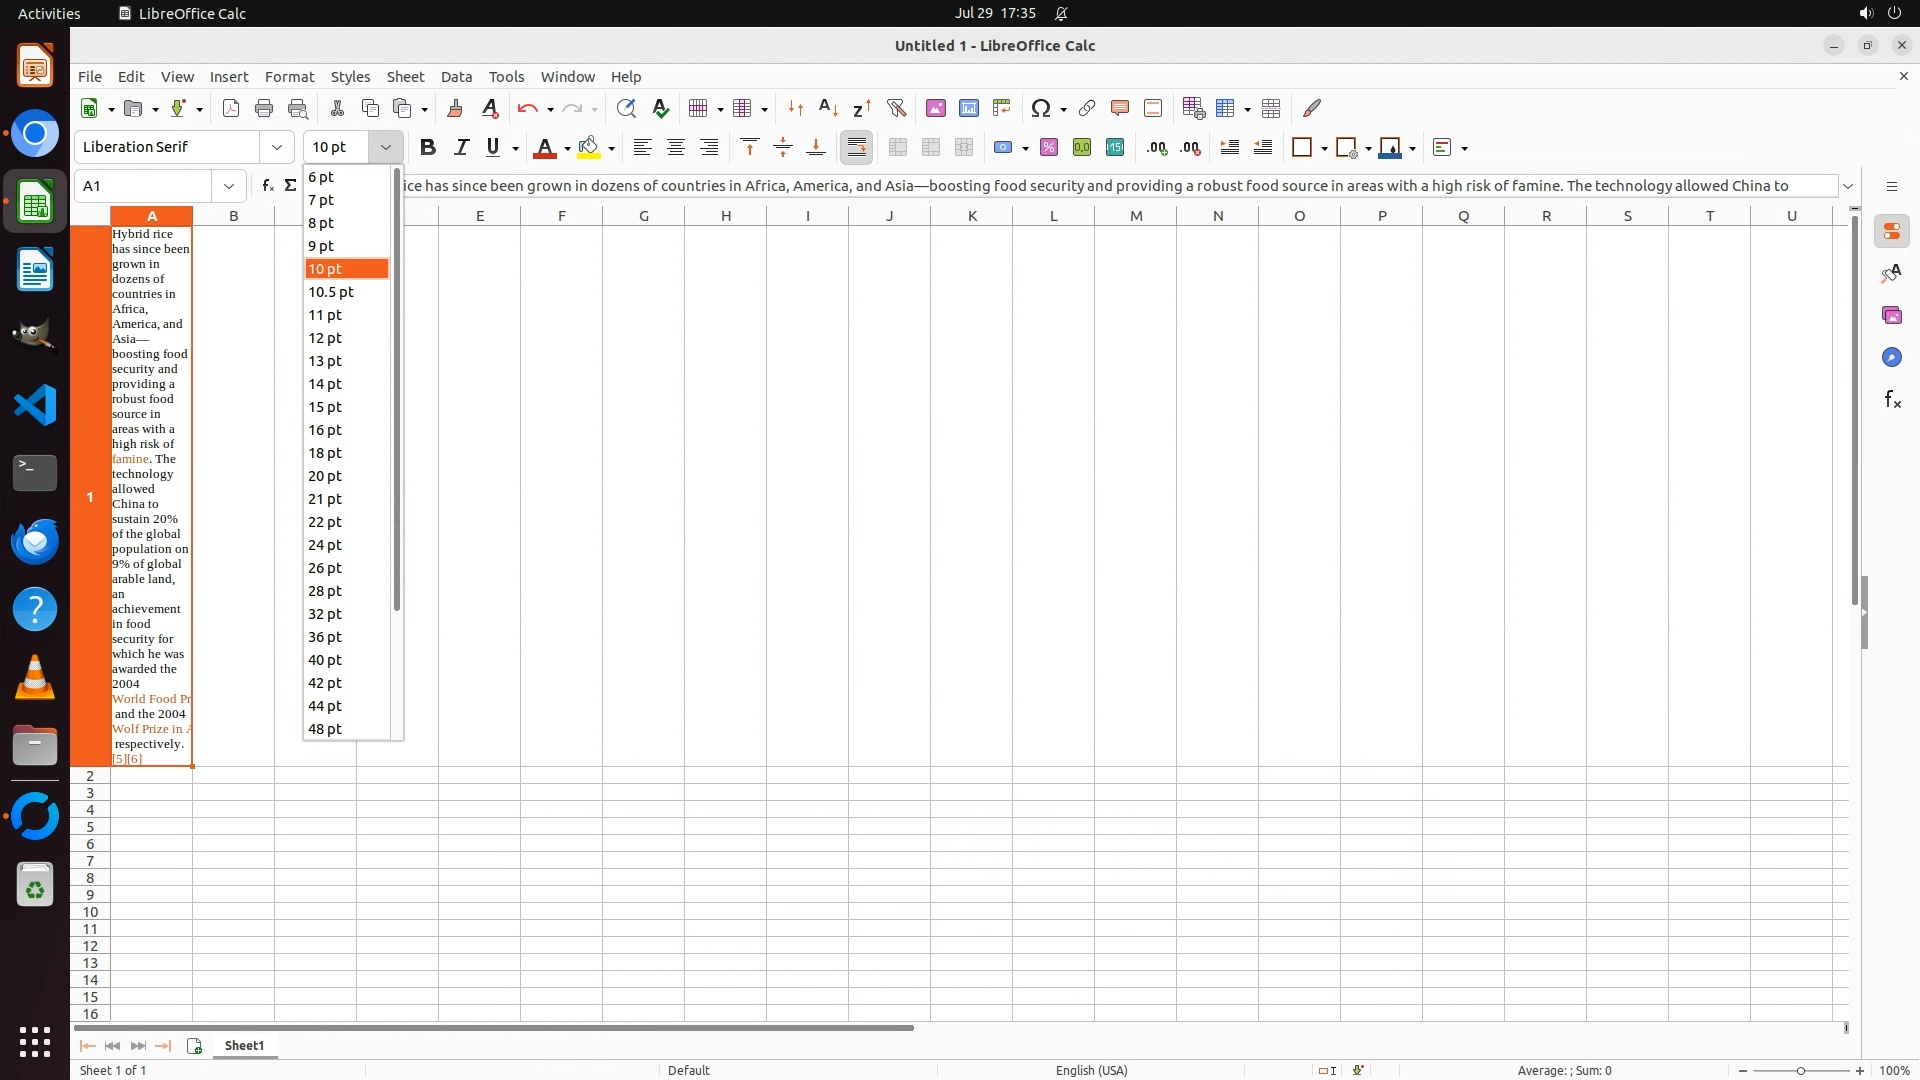Click the Sort Ascending toolbar icon

click(828, 108)
